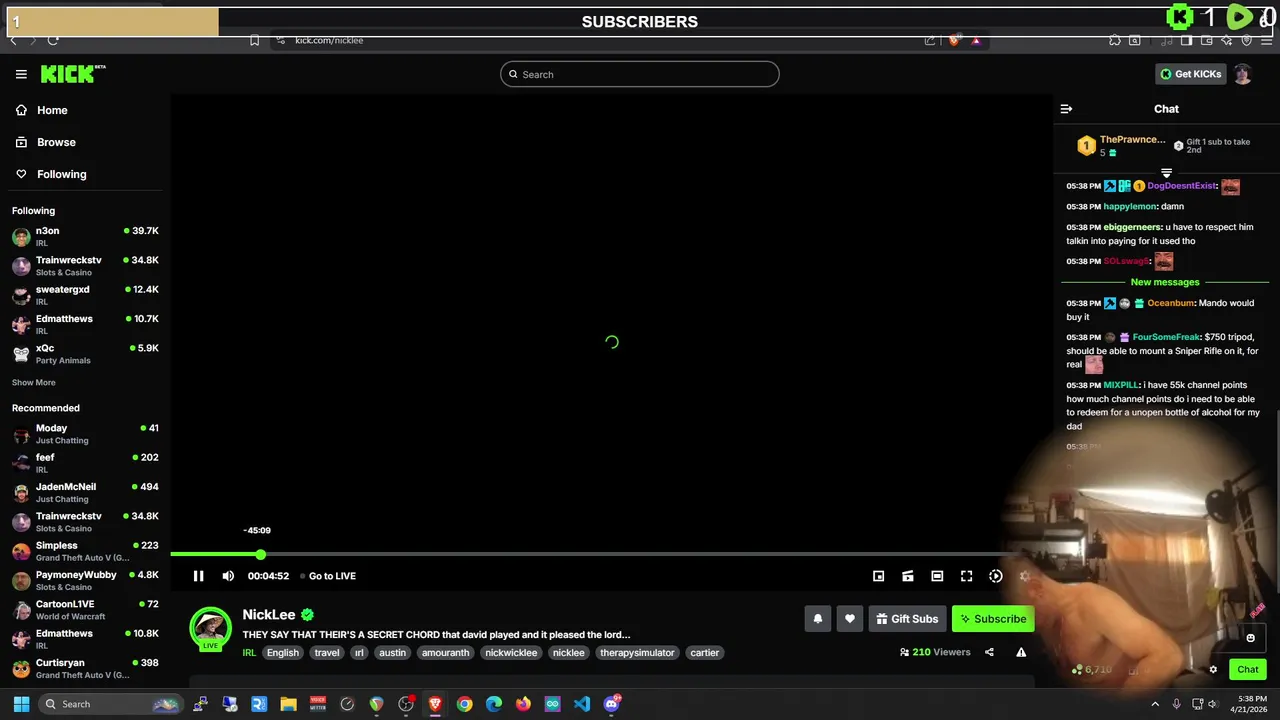Open Curtisryan's recommended channel

pos(85,668)
